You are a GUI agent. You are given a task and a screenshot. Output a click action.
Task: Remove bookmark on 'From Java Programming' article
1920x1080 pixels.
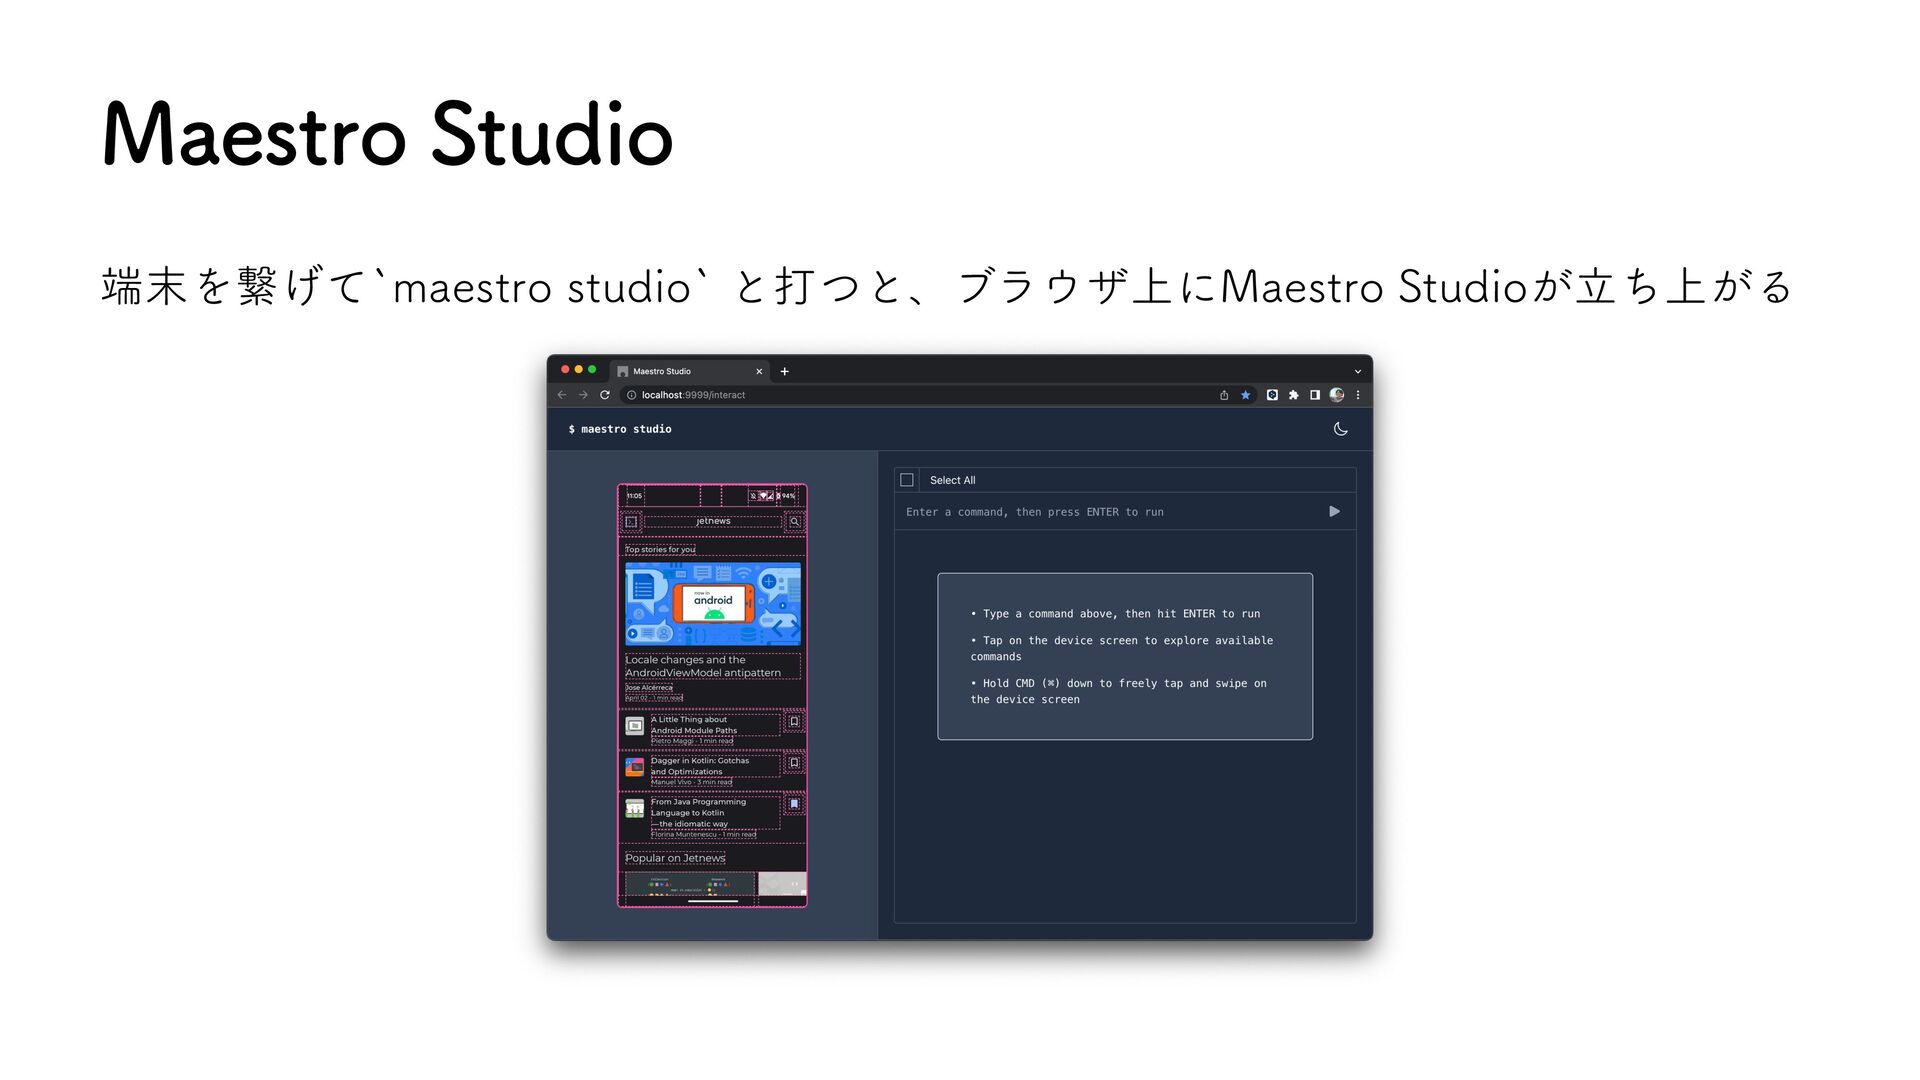794,803
